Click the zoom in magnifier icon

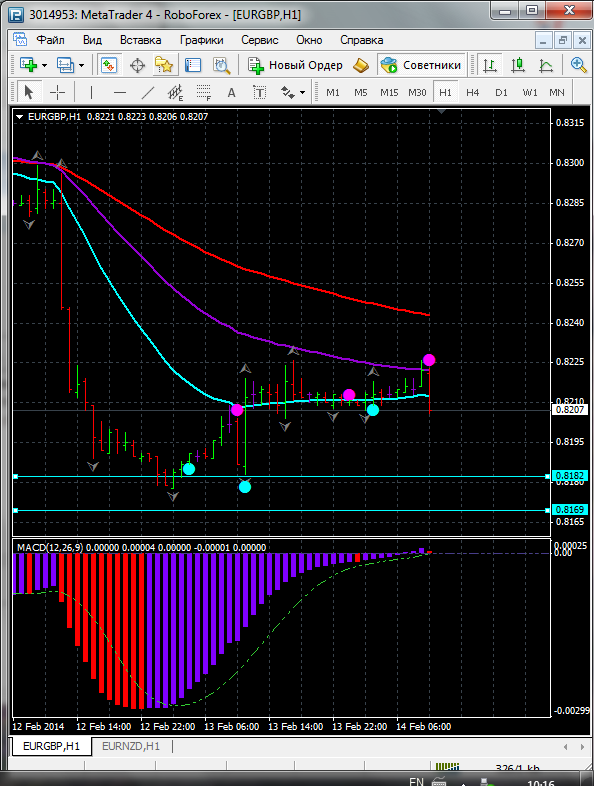point(578,65)
